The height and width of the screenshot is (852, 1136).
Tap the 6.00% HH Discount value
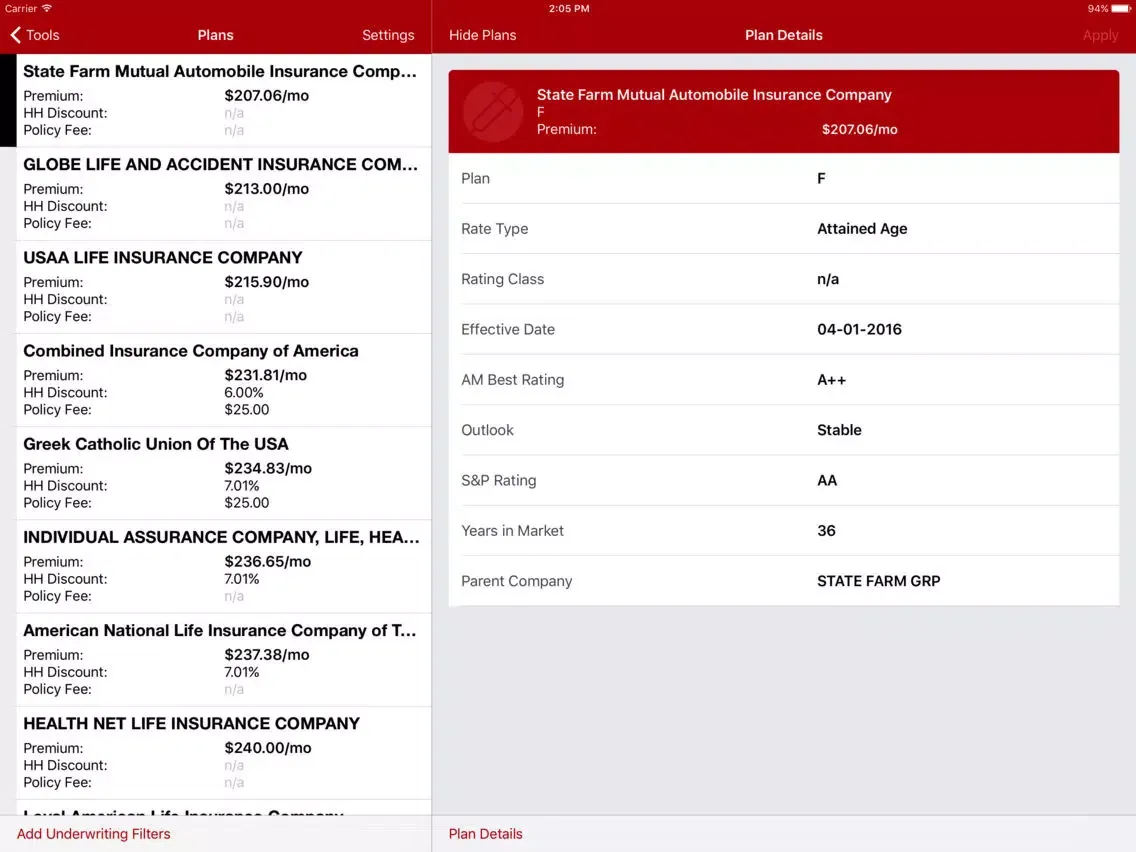(x=243, y=393)
